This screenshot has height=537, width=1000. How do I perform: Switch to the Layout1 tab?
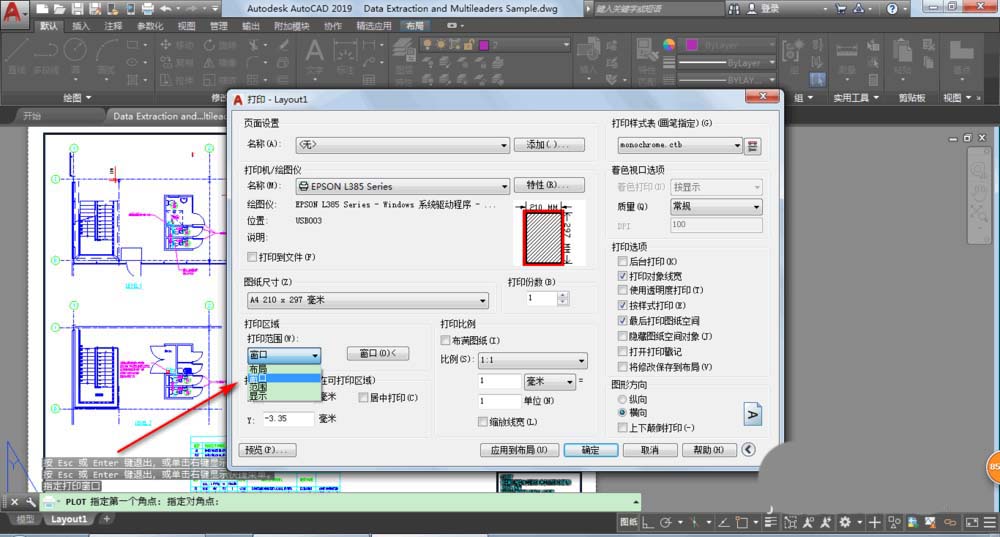tap(69, 519)
